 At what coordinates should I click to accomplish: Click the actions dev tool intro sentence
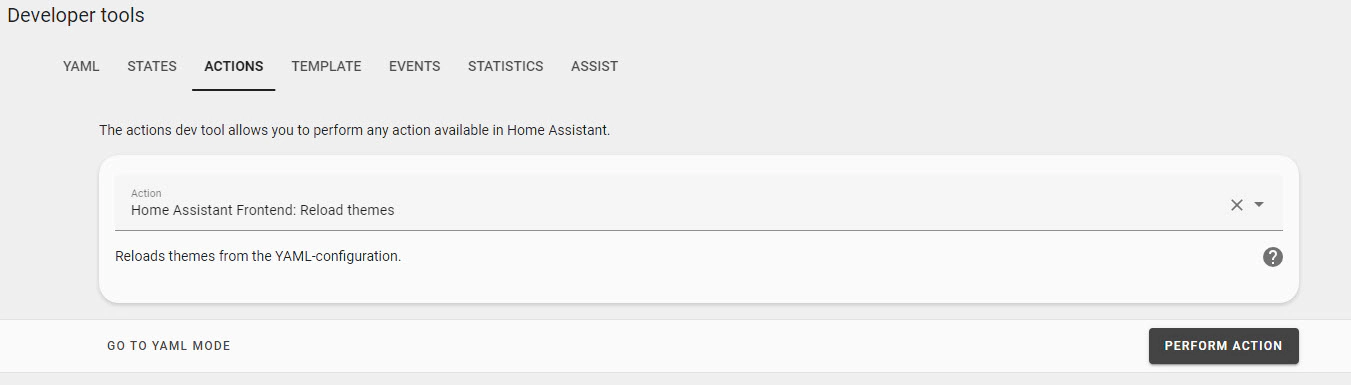pyautogui.click(x=354, y=130)
